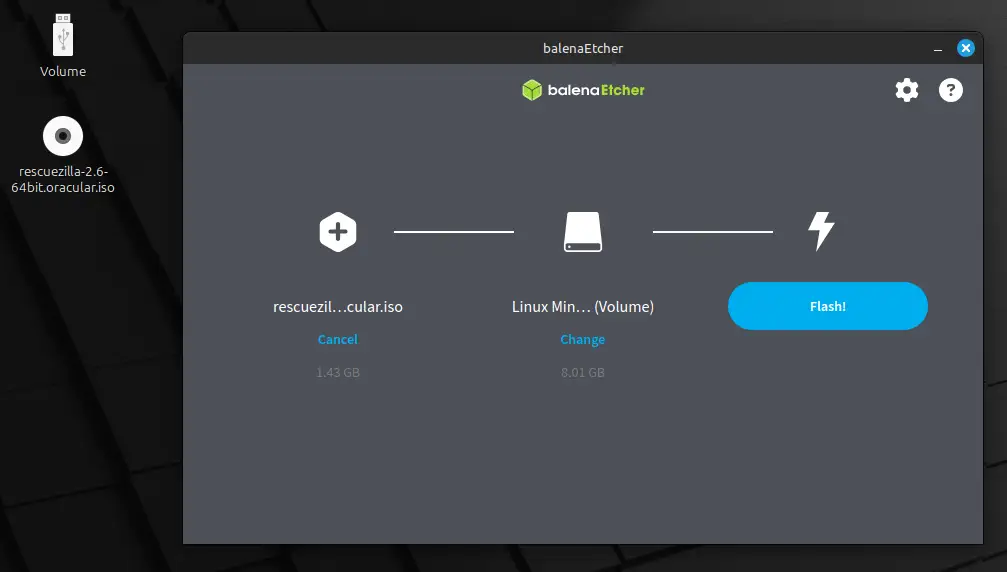The height and width of the screenshot is (572, 1007).
Task: Click the rescuezil…cular.iso image name
Action: click(x=338, y=307)
